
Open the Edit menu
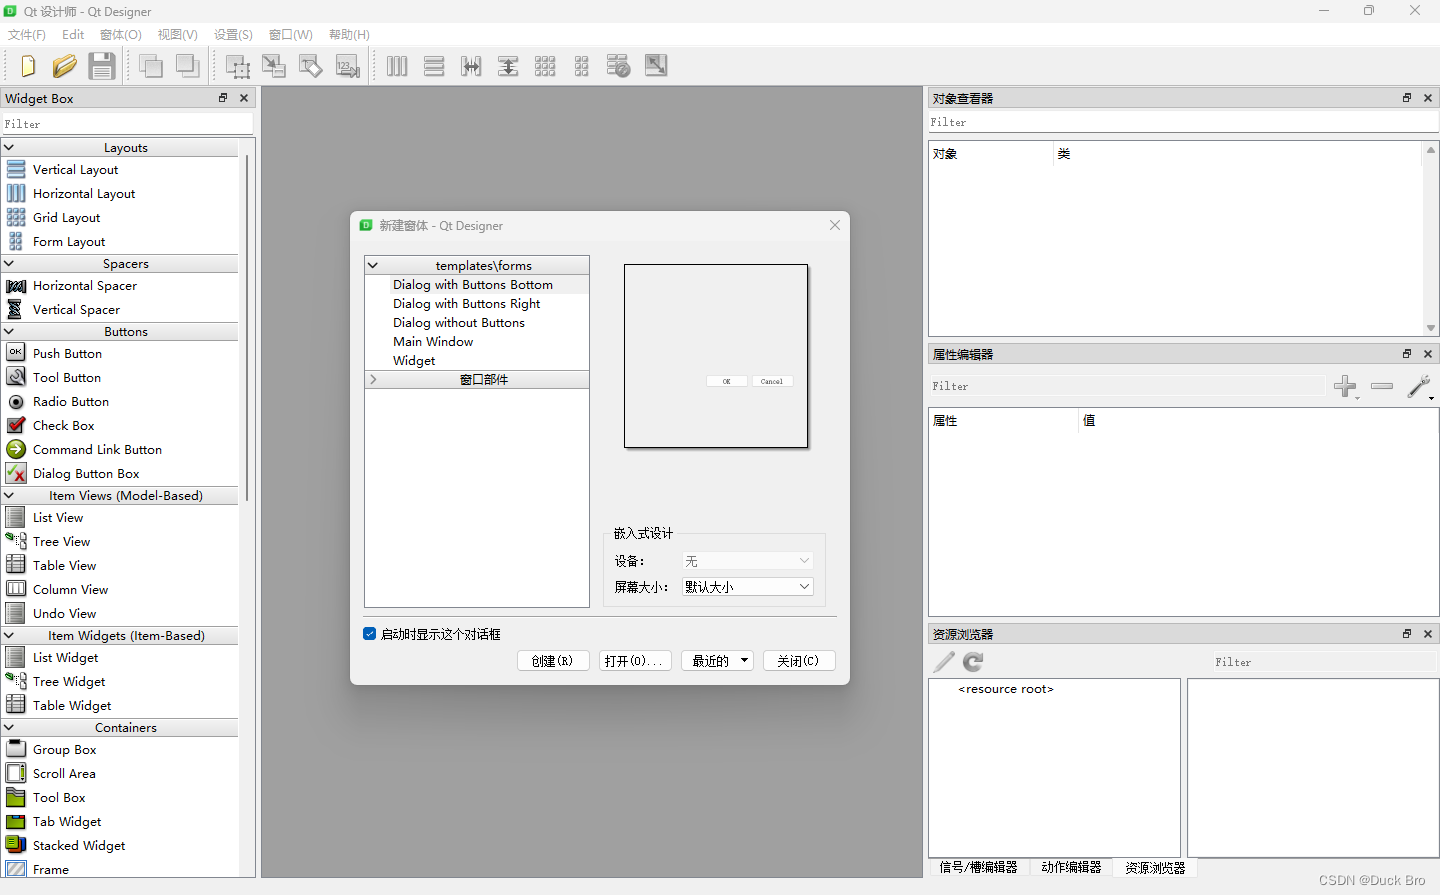click(73, 35)
